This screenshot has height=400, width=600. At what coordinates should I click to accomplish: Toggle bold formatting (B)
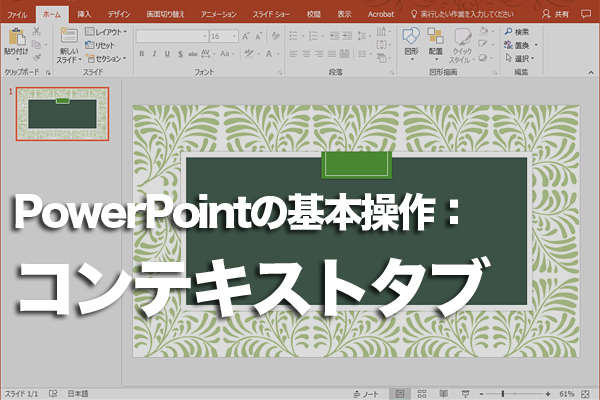click(141, 55)
